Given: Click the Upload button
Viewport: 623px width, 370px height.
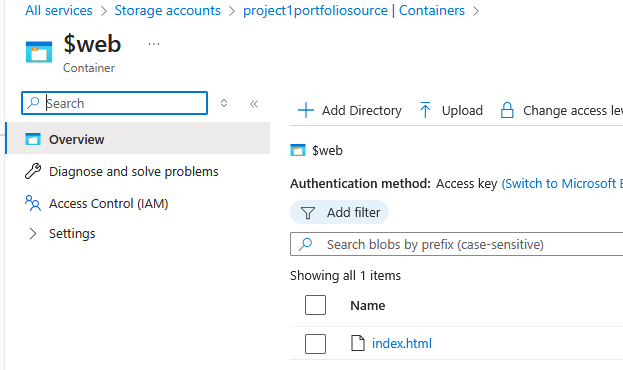Looking at the screenshot, I should click(451, 110).
